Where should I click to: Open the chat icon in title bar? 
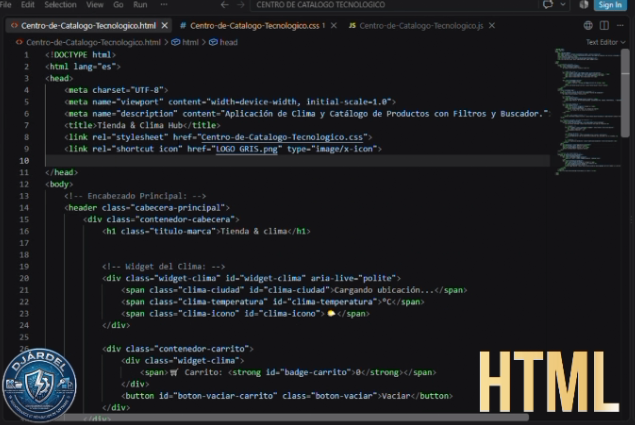(x=548, y=5)
